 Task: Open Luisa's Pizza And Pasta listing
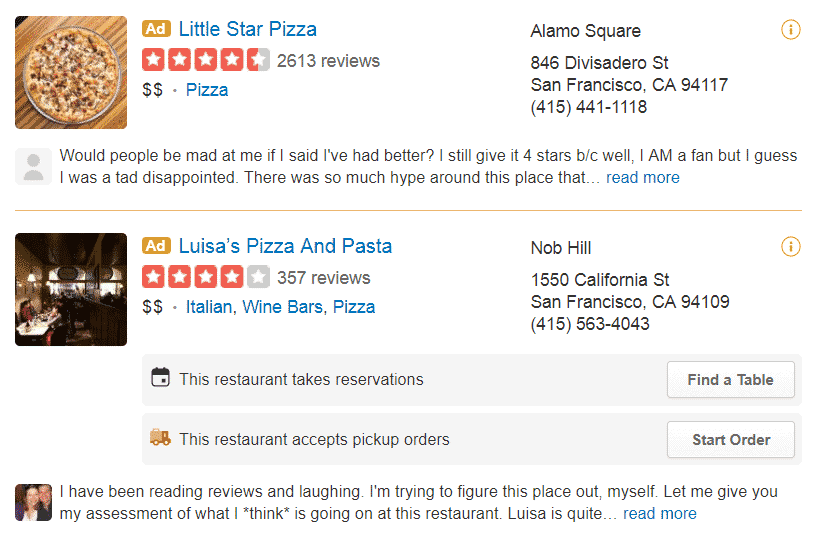pyautogui.click(x=285, y=246)
